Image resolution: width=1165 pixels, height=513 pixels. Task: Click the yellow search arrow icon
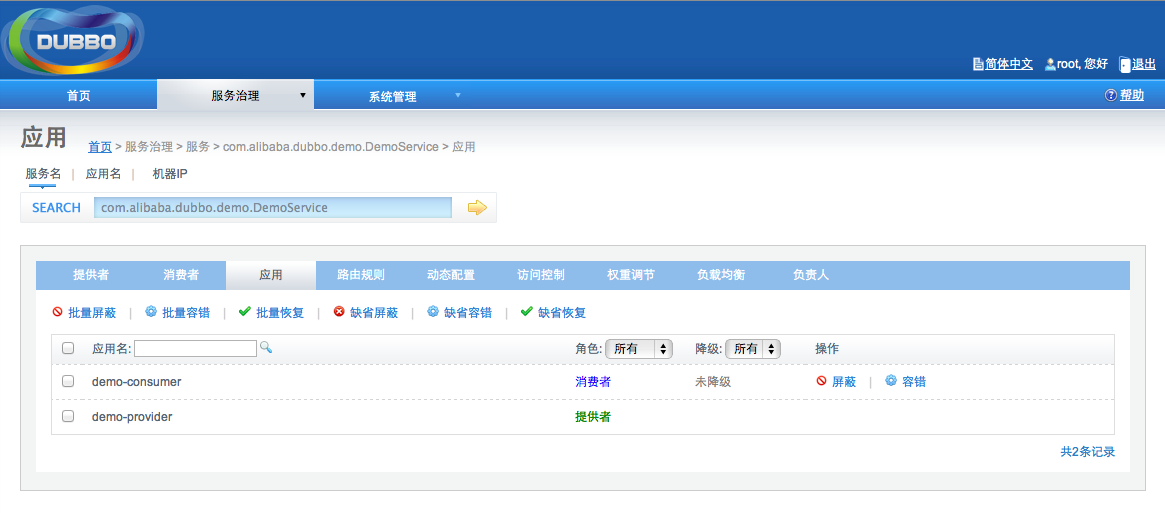tap(477, 208)
